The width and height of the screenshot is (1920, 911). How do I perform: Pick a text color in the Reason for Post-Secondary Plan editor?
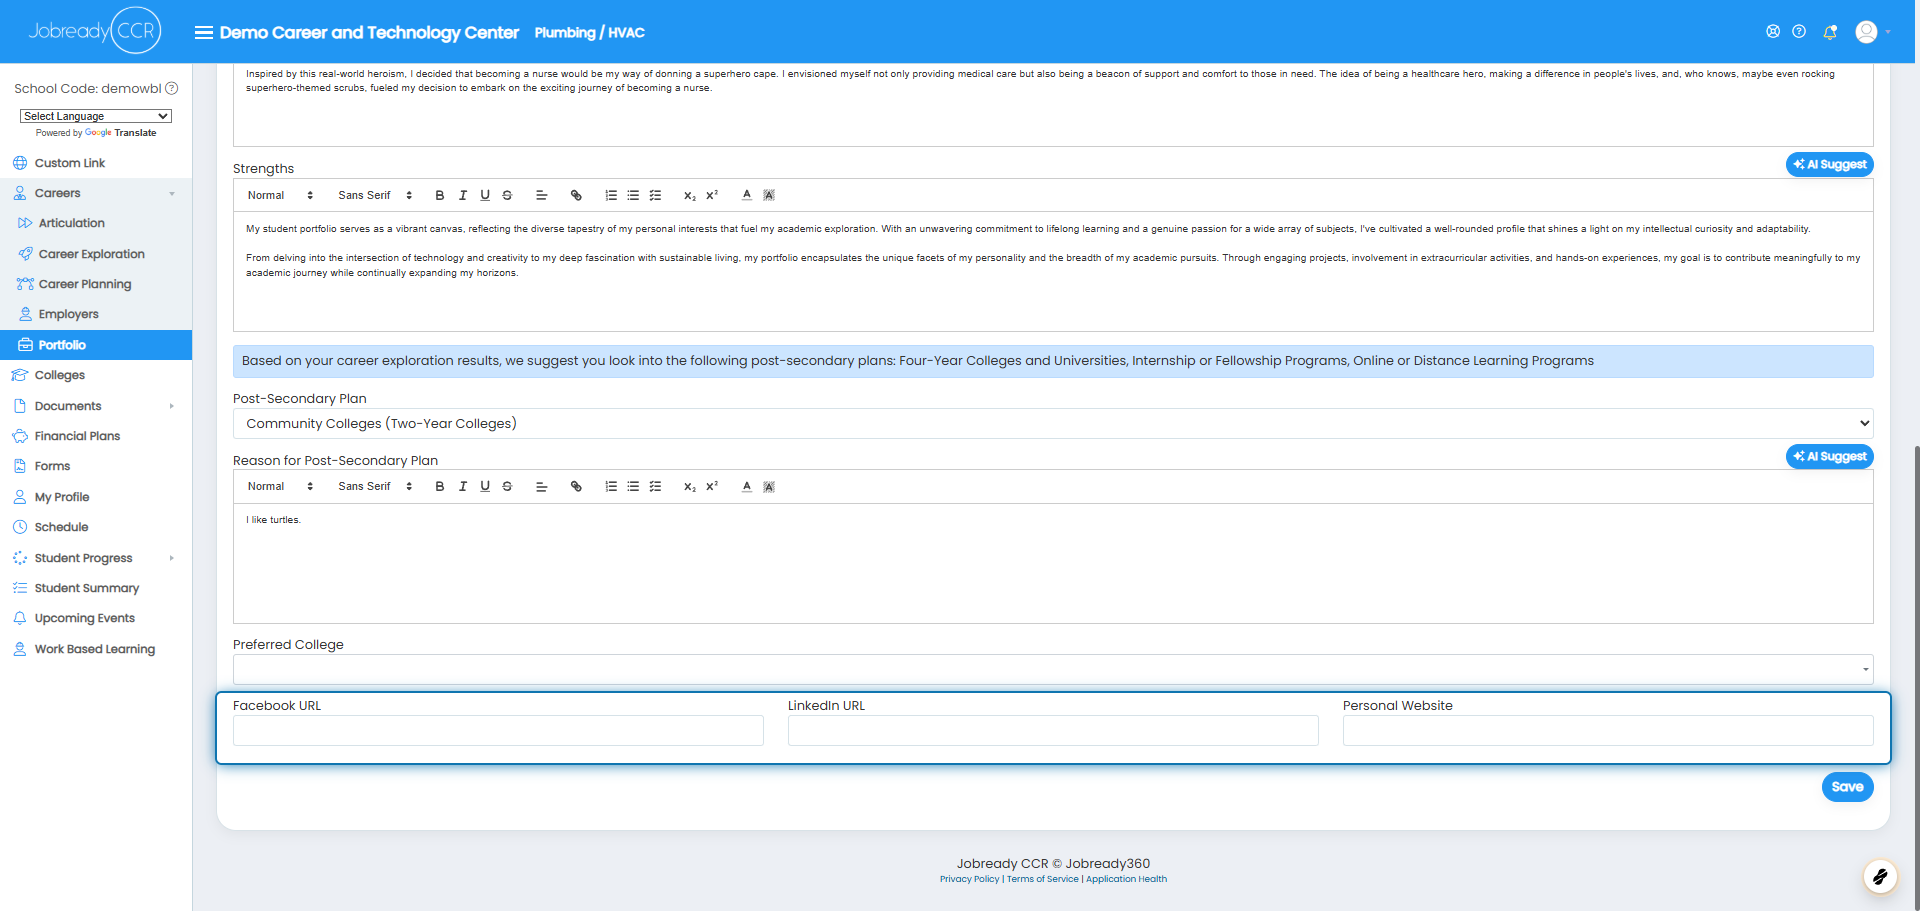pyautogui.click(x=747, y=486)
